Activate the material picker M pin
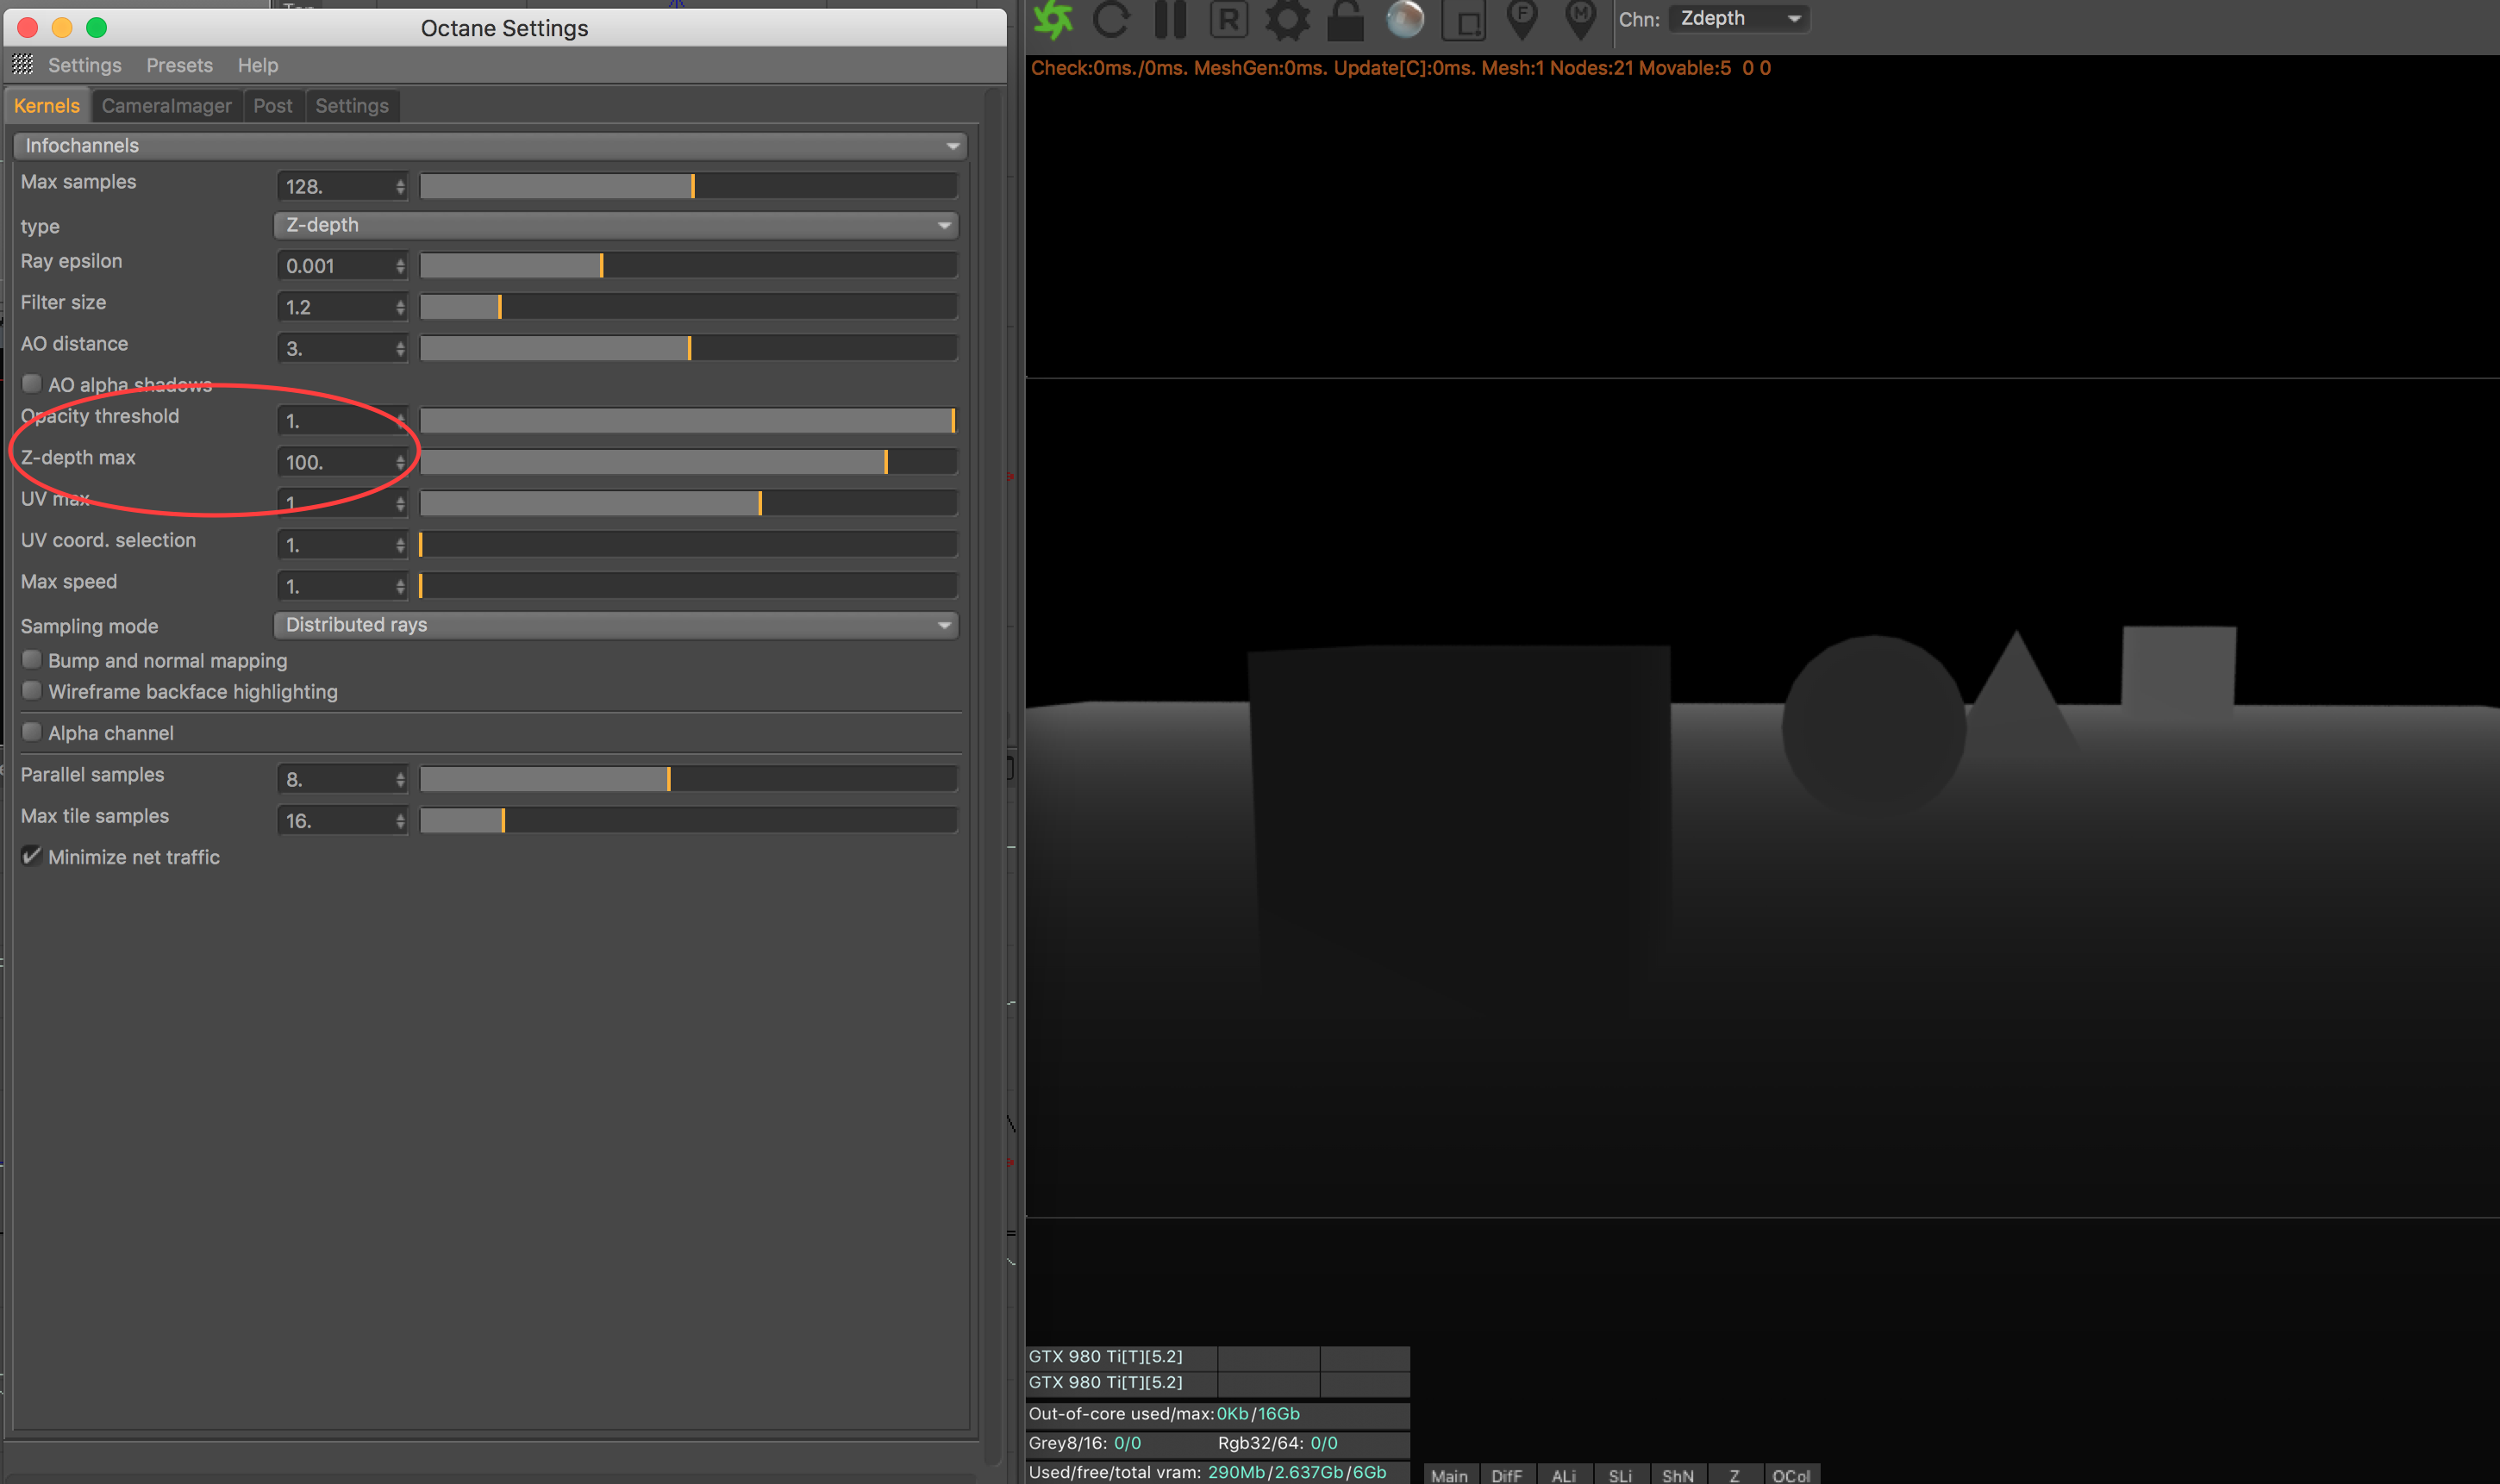Viewport: 2500px width, 1484px height. [1581, 19]
